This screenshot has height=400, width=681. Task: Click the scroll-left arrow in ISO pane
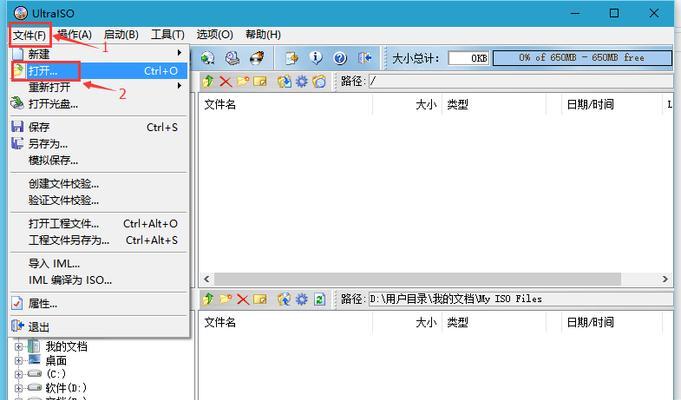click(x=207, y=279)
